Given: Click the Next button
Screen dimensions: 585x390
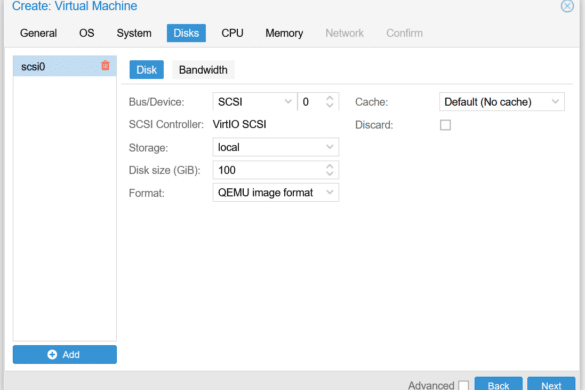Looking at the screenshot, I should [551, 384].
